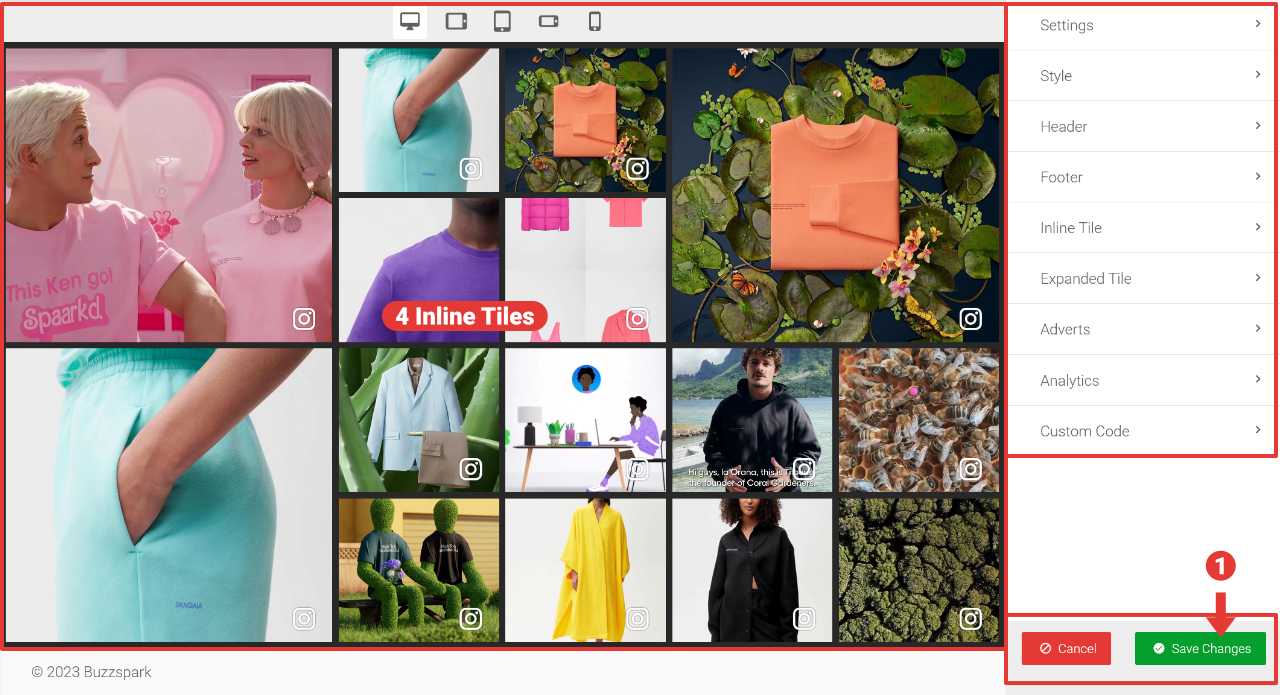This screenshot has height=695, width=1280.
Task: Click the Instagram icon on the bees tile
Action: click(x=970, y=468)
